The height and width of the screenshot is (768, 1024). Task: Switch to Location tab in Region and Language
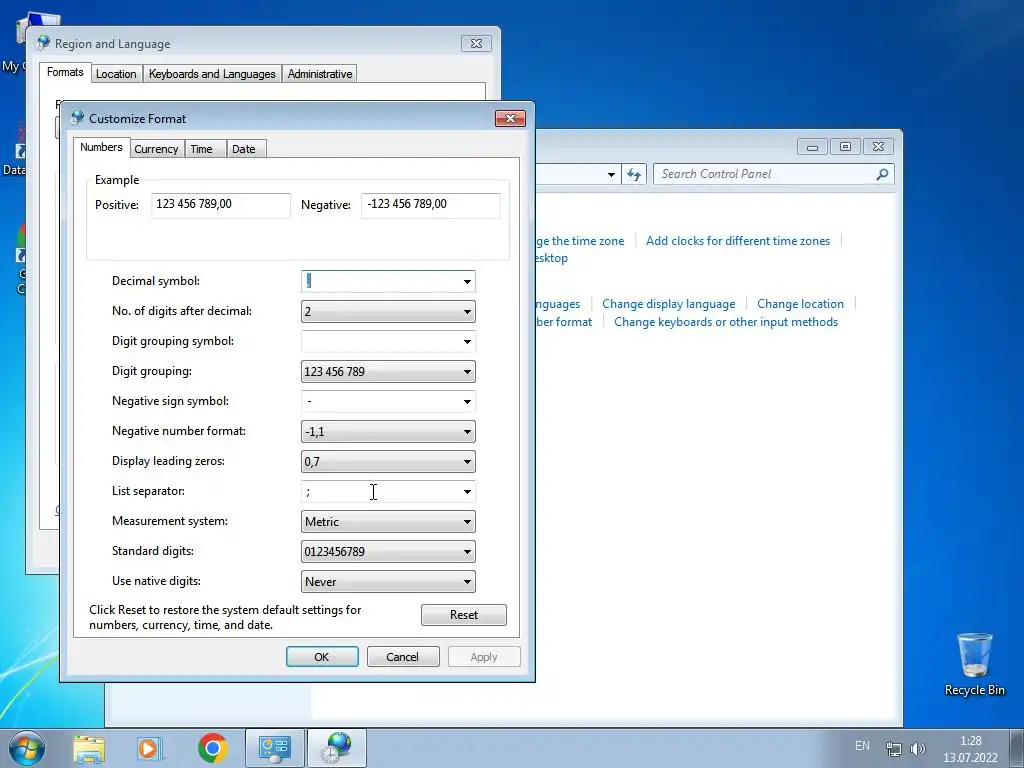(x=116, y=74)
